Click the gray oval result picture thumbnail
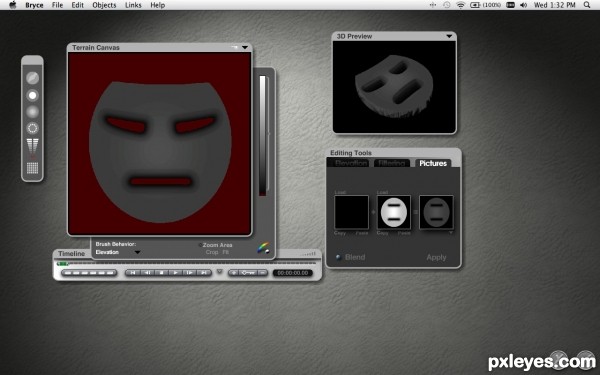The width and height of the screenshot is (600, 375). click(x=436, y=212)
